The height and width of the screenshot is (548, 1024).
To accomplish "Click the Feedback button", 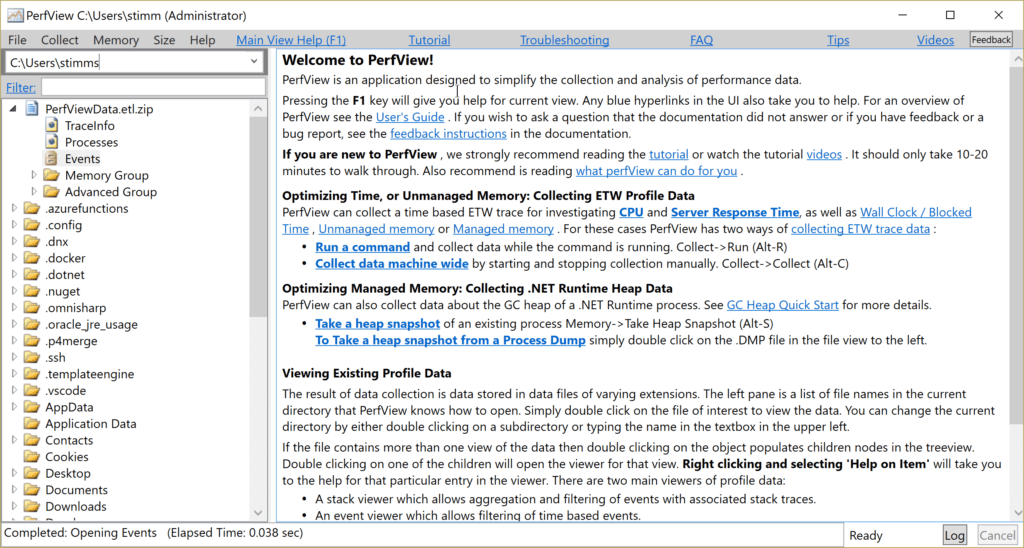I will pyautogui.click(x=991, y=40).
